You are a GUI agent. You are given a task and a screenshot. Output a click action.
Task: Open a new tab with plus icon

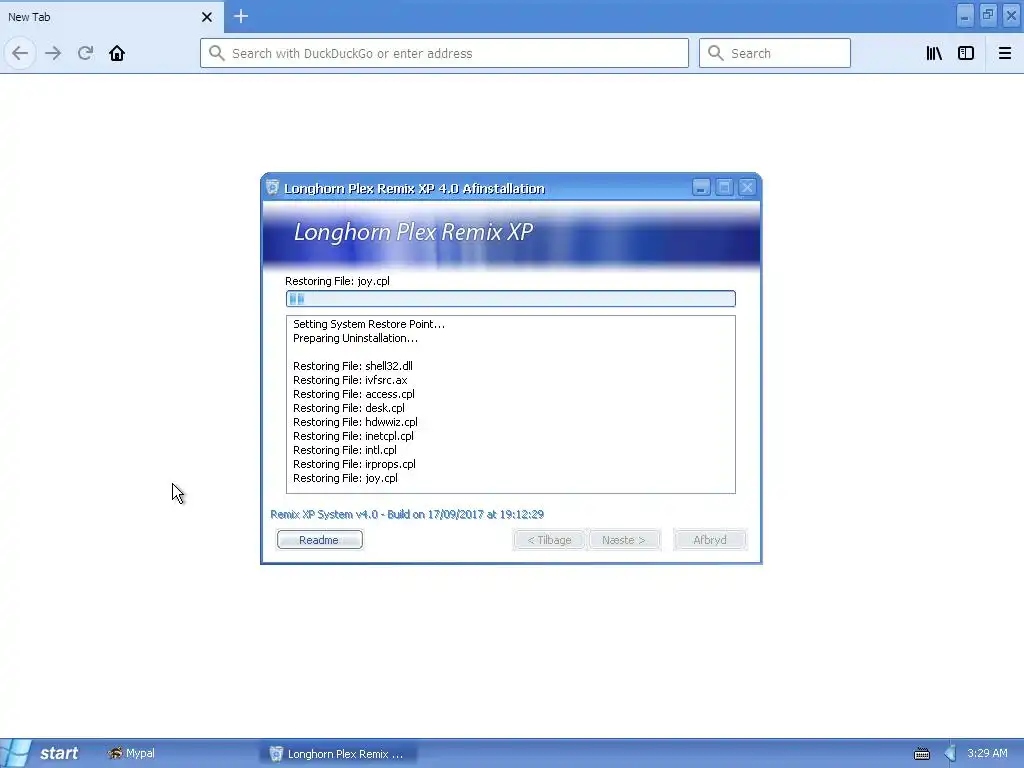tap(241, 16)
